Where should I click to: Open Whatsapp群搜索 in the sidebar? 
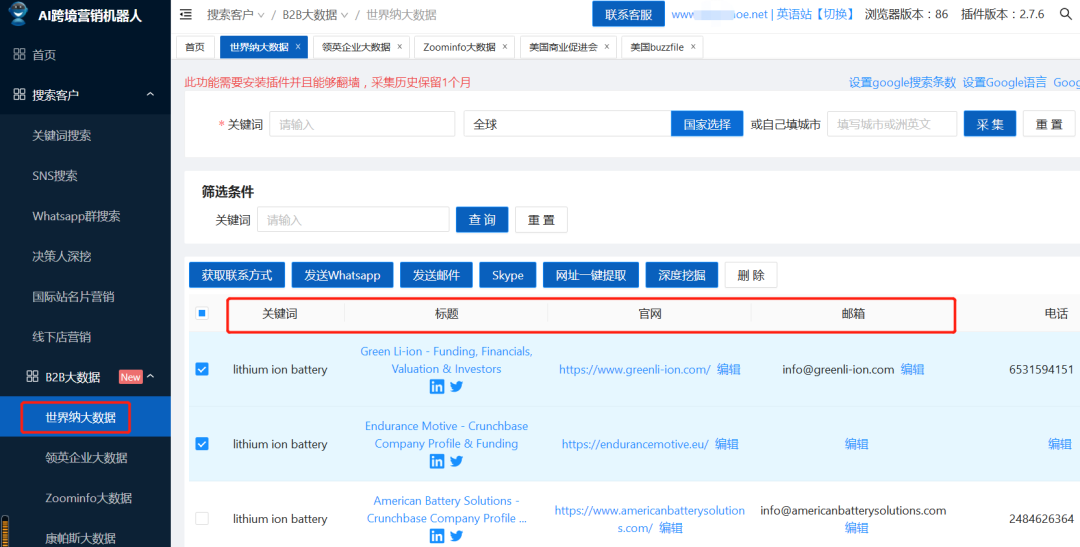point(76,216)
